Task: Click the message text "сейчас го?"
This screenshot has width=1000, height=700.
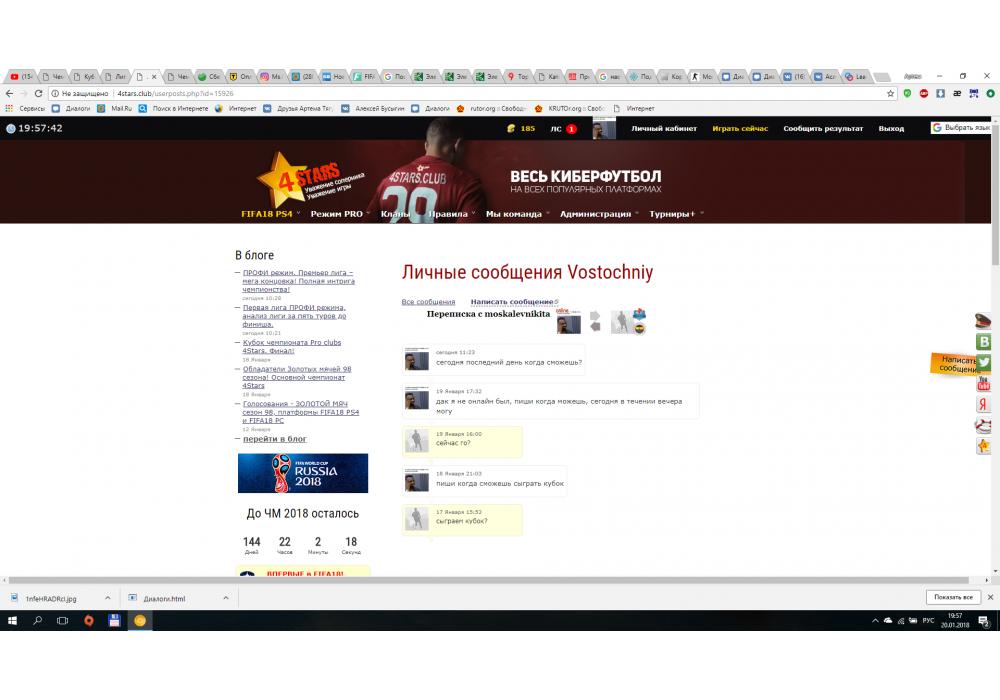Action: (453, 443)
